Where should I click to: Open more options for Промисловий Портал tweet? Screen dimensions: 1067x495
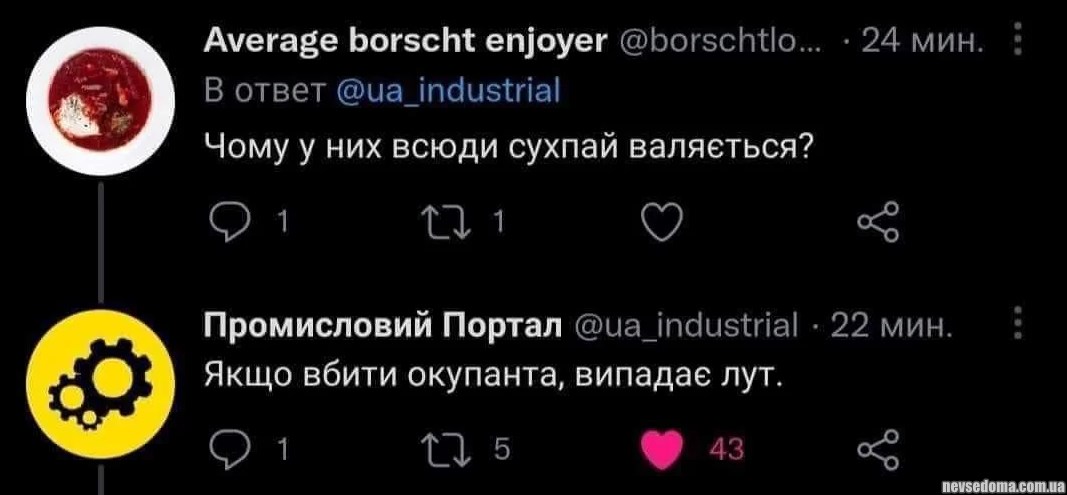(x=1018, y=327)
